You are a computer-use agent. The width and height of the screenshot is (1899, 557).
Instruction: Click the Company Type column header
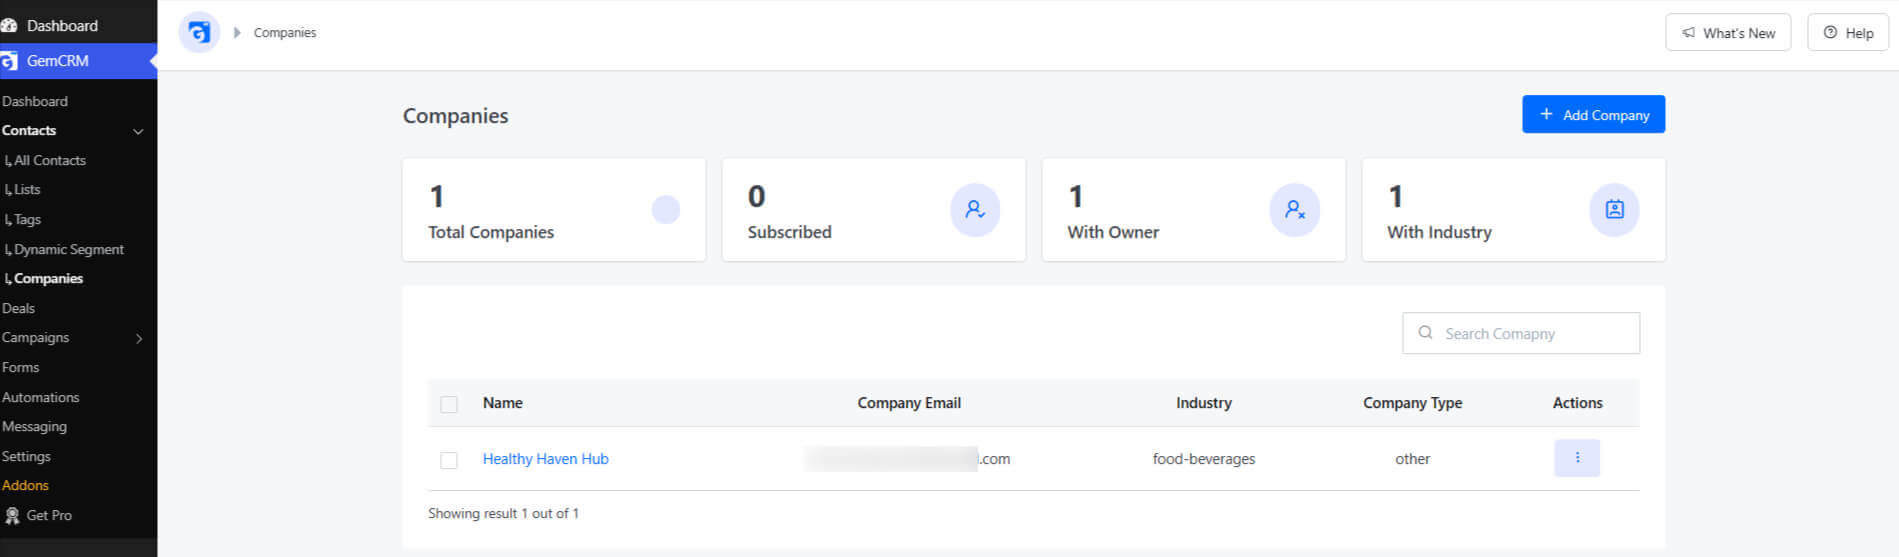tap(1412, 403)
